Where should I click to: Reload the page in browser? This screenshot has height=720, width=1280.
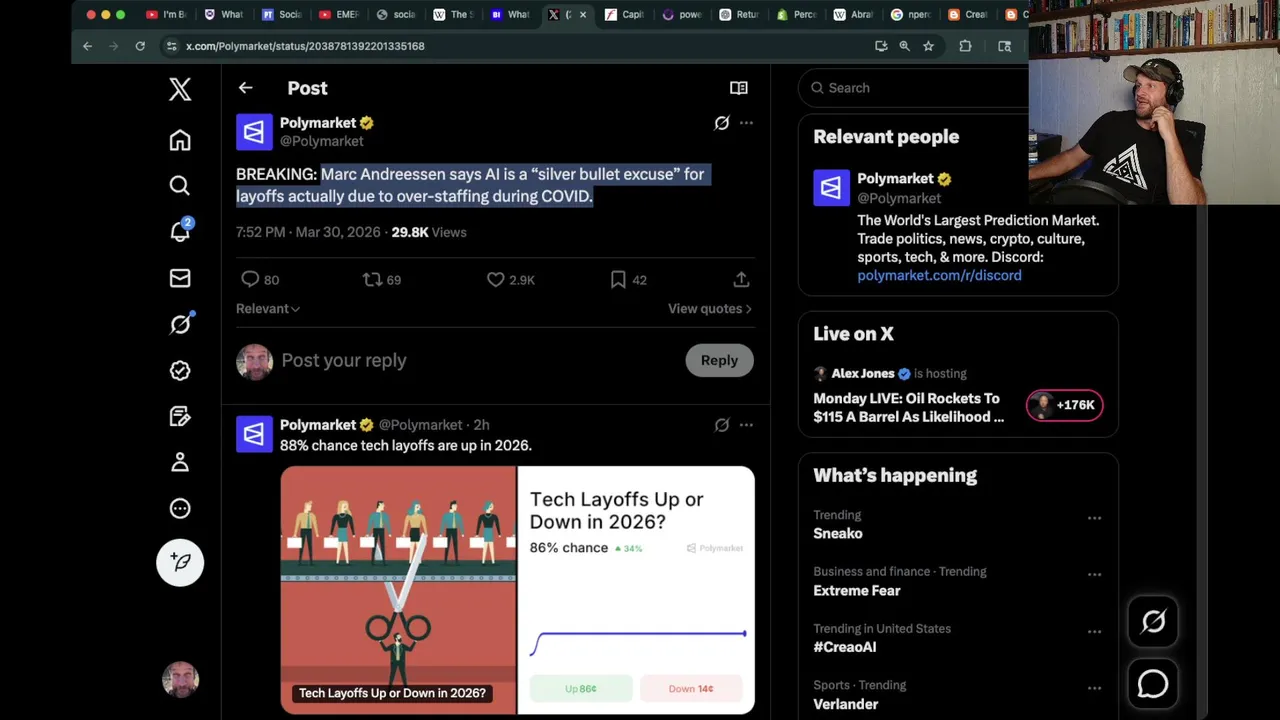[140, 46]
